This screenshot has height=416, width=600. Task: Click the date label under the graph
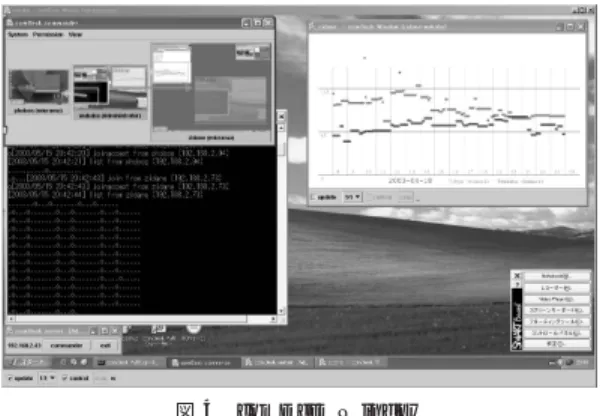[410, 181]
